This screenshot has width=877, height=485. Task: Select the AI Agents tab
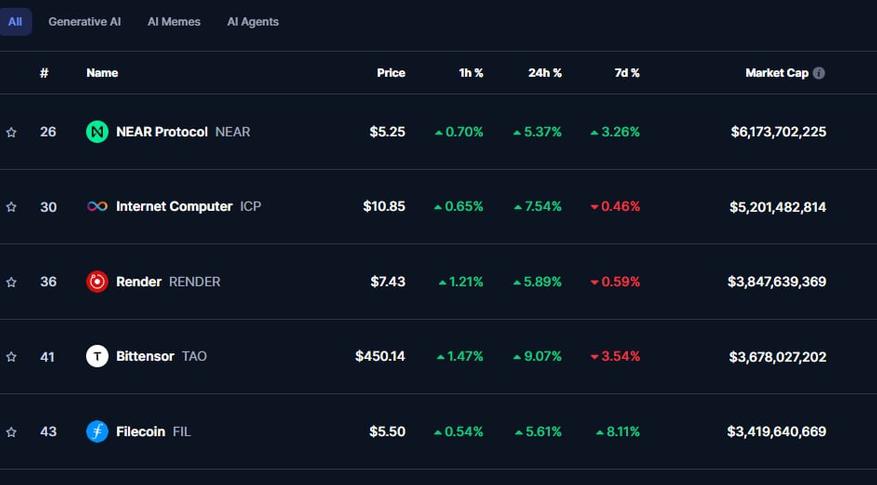253,22
